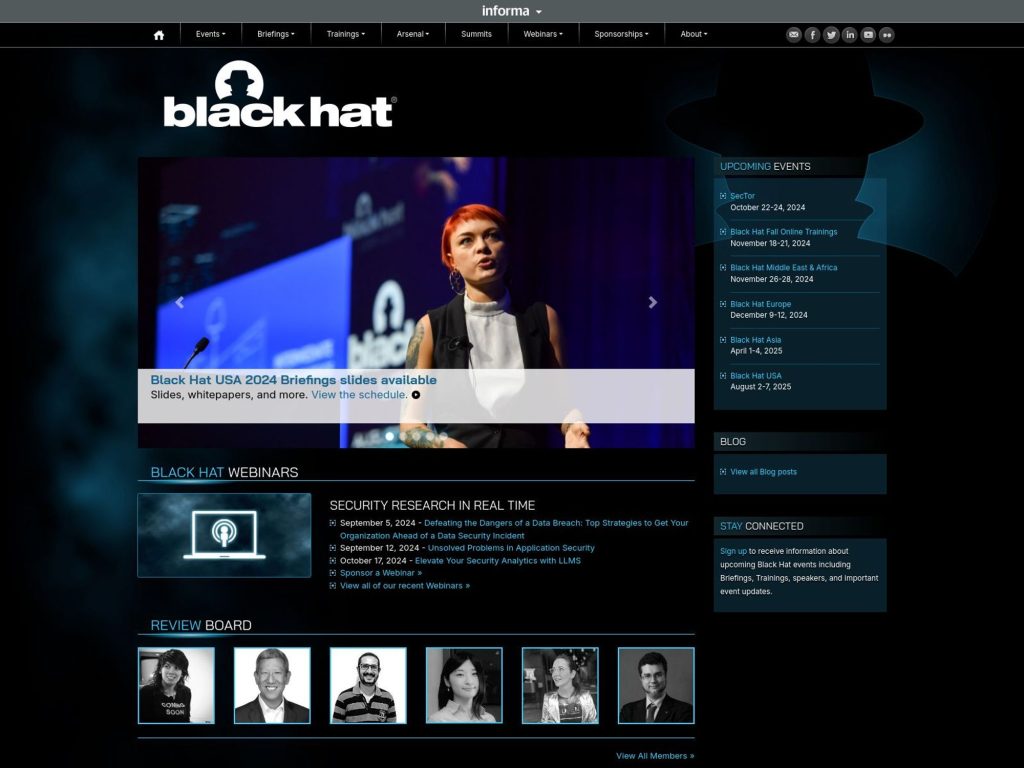Expand the informa dropdown at the top
1024x768 pixels.
(x=511, y=10)
